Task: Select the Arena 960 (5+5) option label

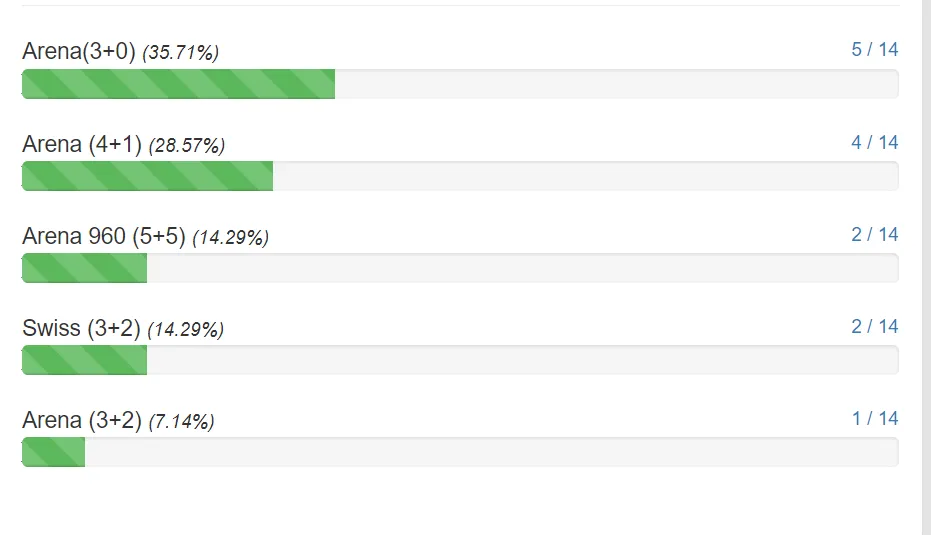Action: tap(104, 237)
